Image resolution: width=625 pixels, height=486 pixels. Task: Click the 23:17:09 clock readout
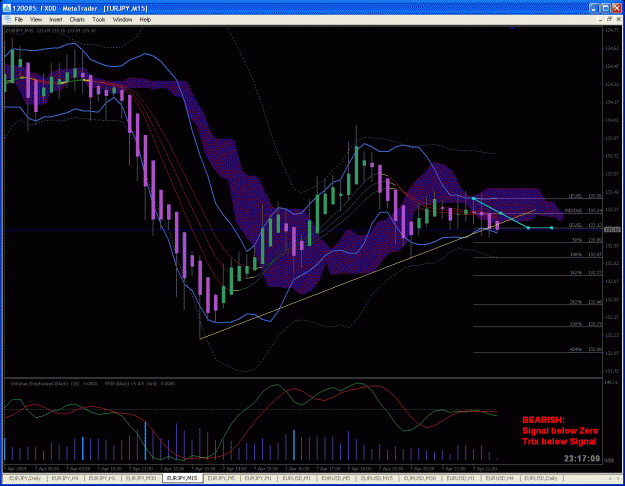(x=582, y=458)
